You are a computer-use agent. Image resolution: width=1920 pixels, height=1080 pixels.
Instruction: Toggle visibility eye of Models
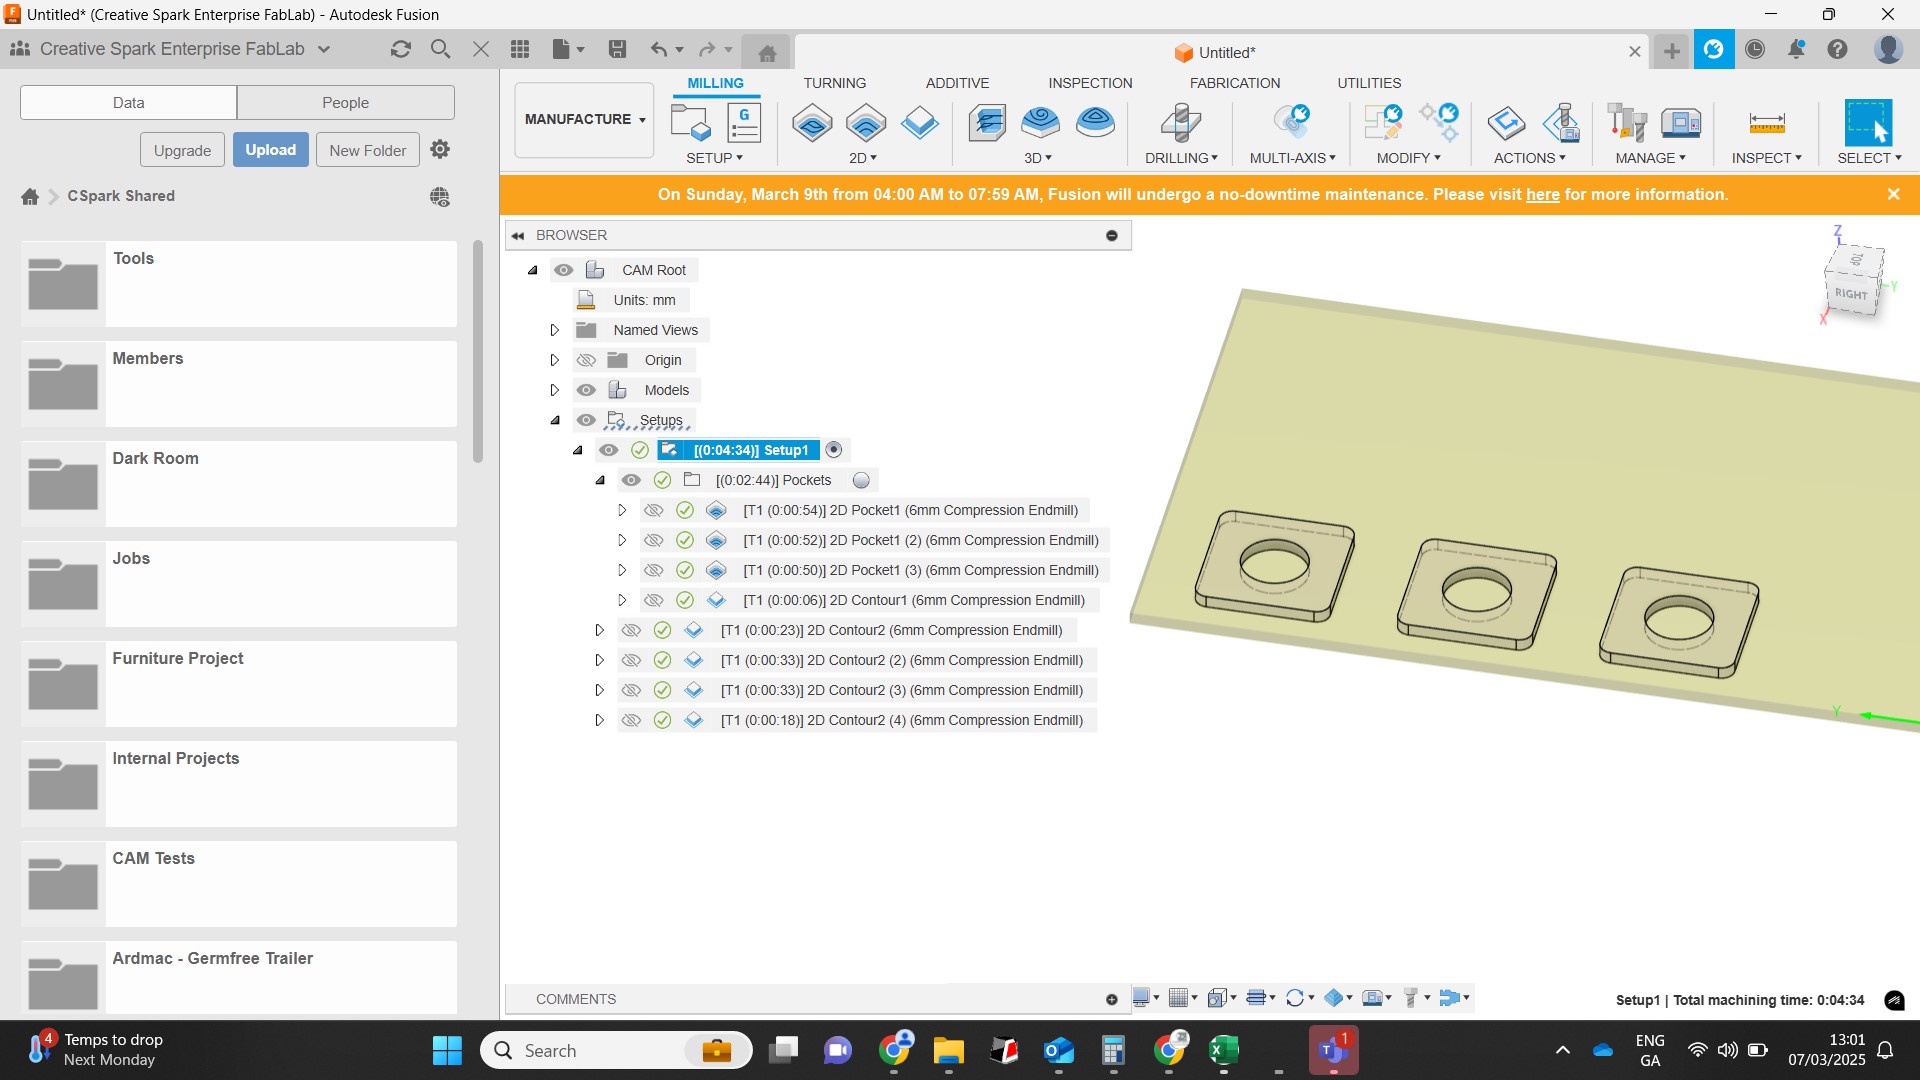coord(587,390)
